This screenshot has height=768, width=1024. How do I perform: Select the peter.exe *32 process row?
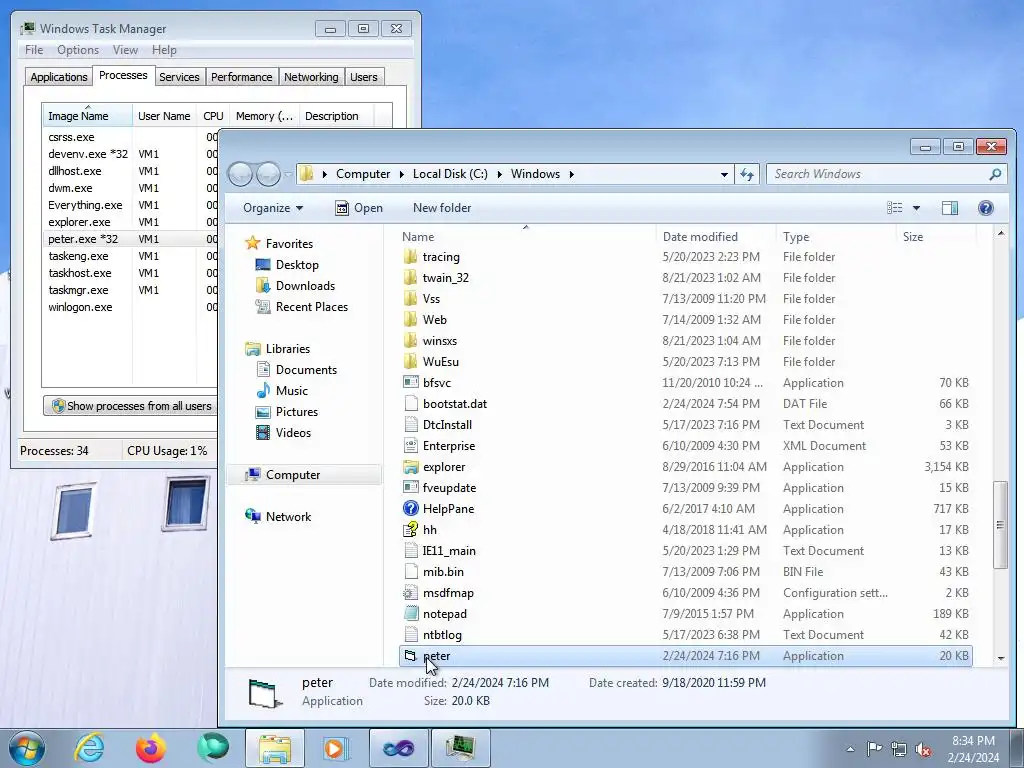coord(131,239)
